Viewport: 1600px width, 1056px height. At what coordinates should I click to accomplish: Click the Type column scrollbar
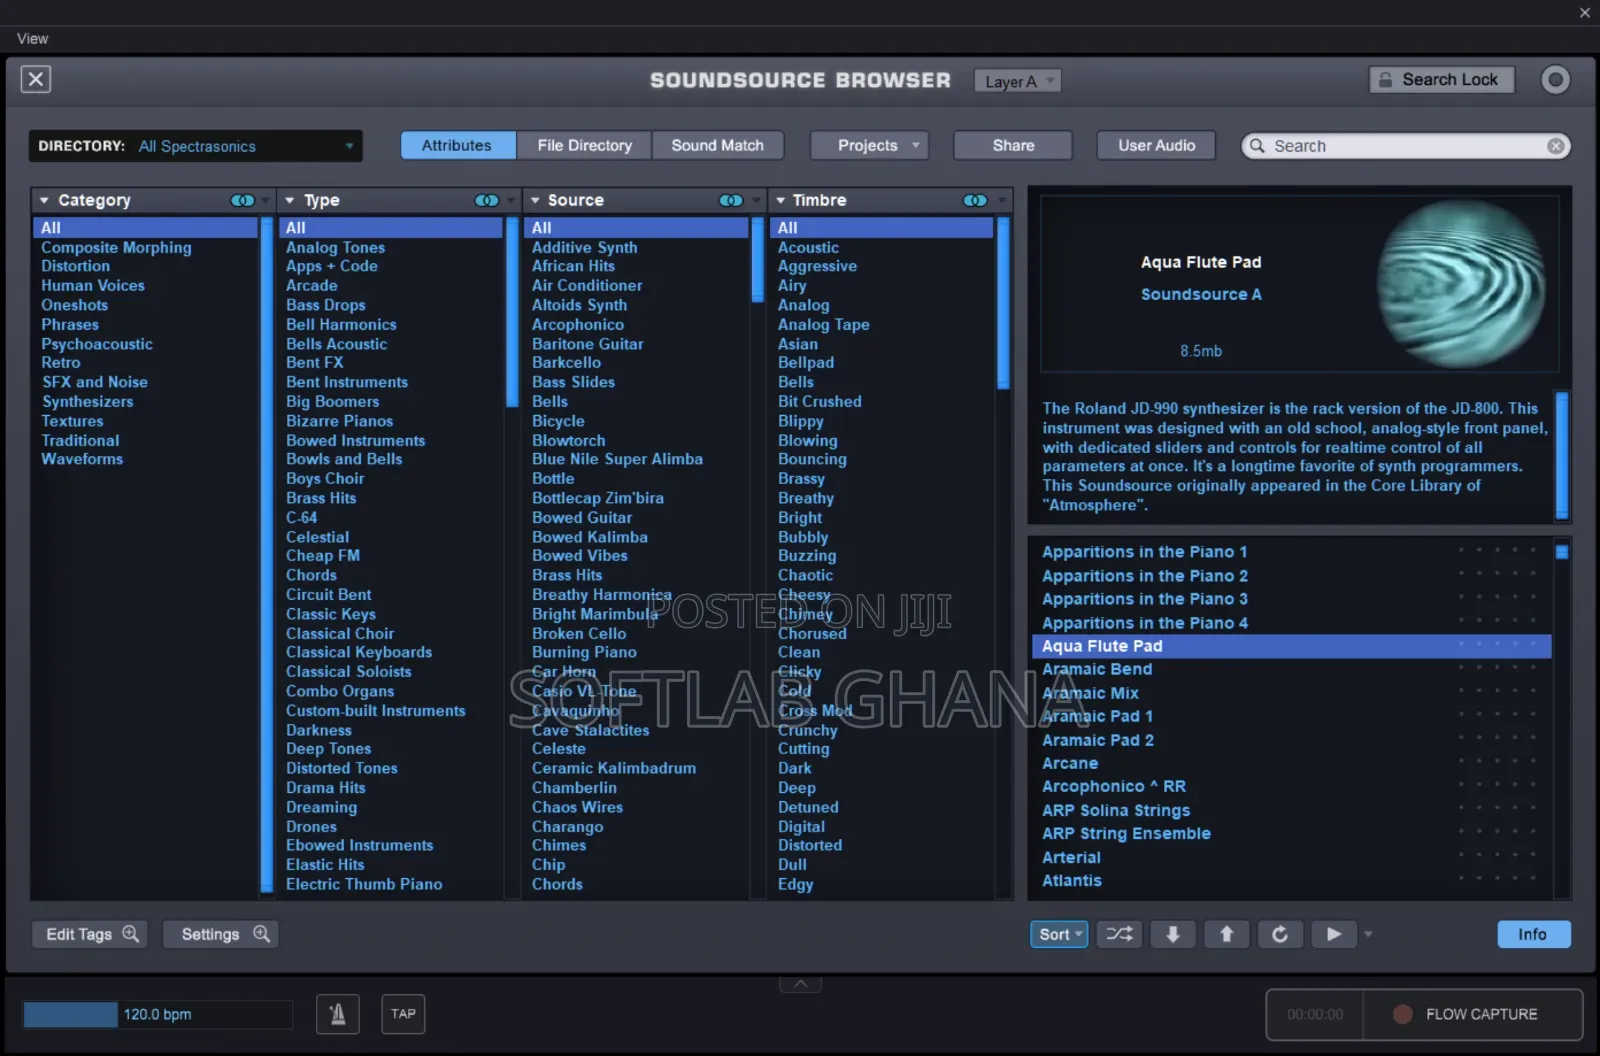[x=512, y=310]
